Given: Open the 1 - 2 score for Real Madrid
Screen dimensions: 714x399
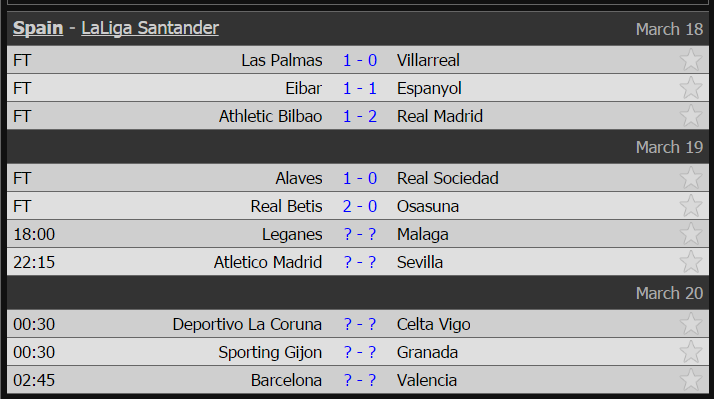Looking at the screenshot, I should (x=360, y=116).
